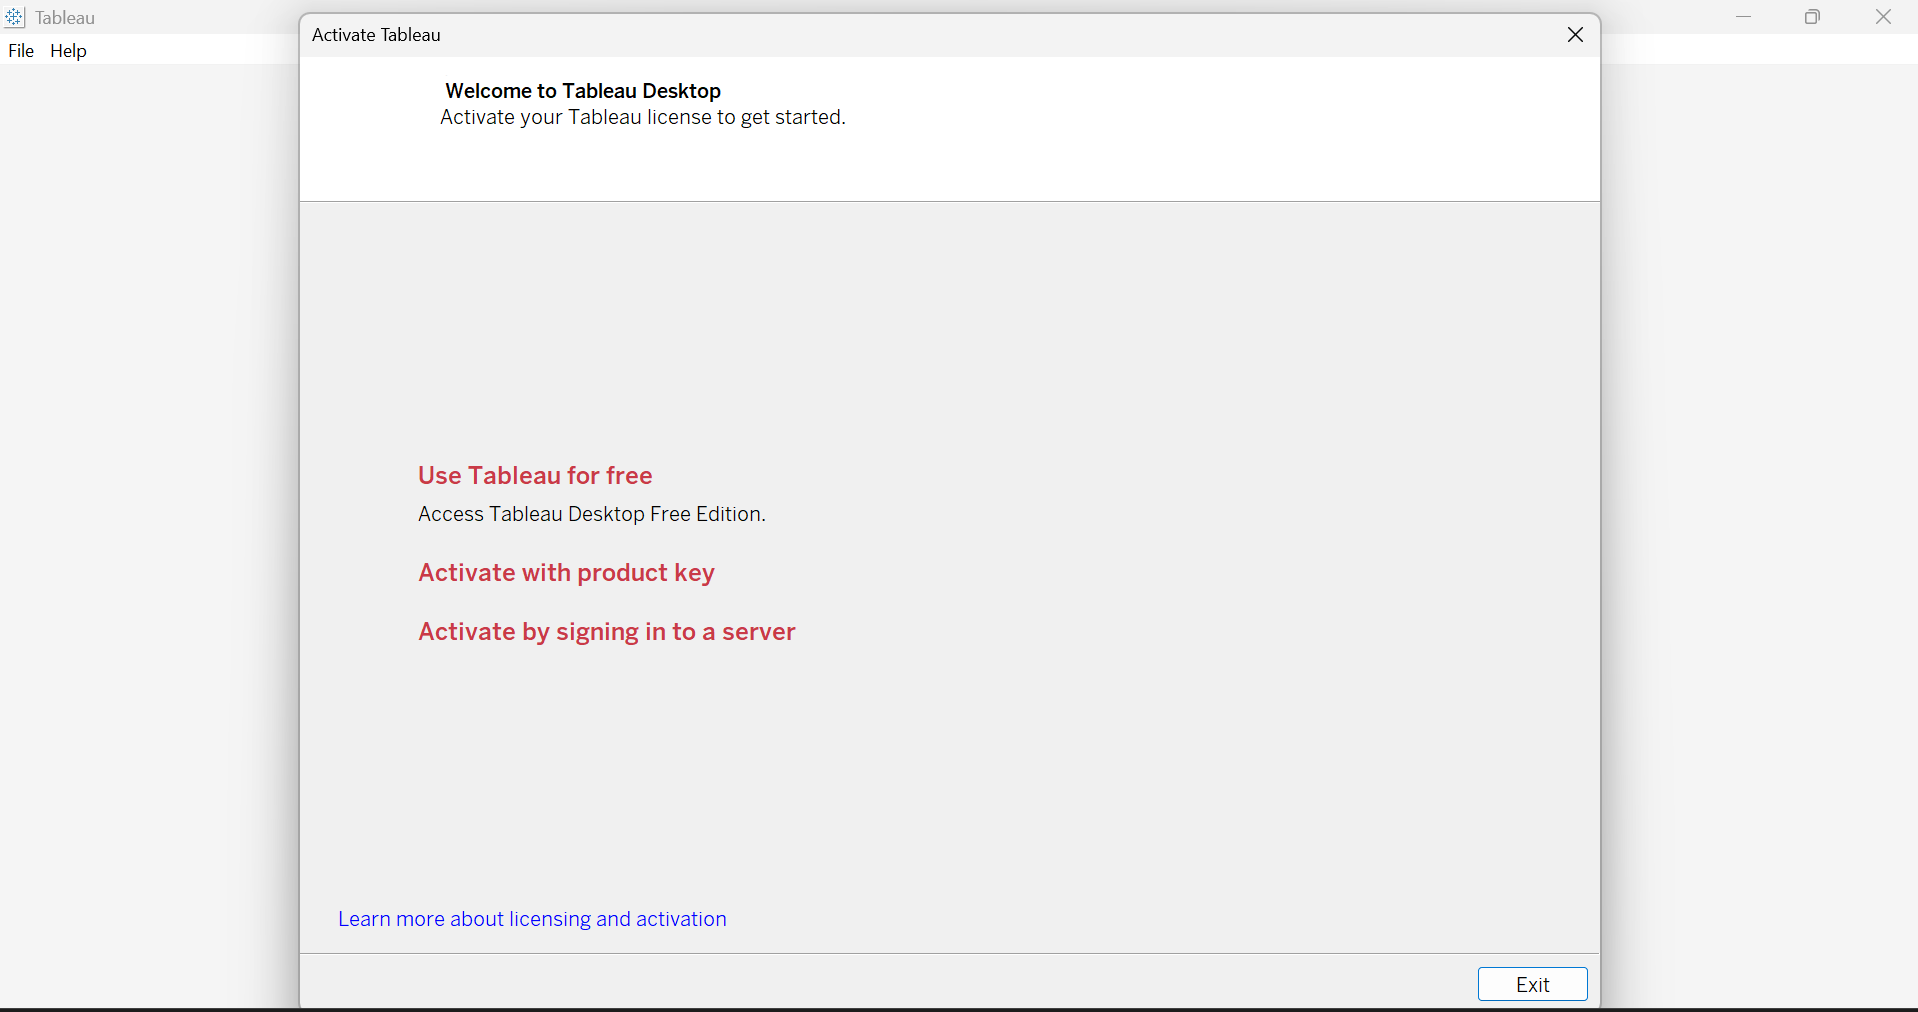Screen dimensions: 1918x1012
Task: Close the Tableau main window
Action: [x=1884, y=17]
